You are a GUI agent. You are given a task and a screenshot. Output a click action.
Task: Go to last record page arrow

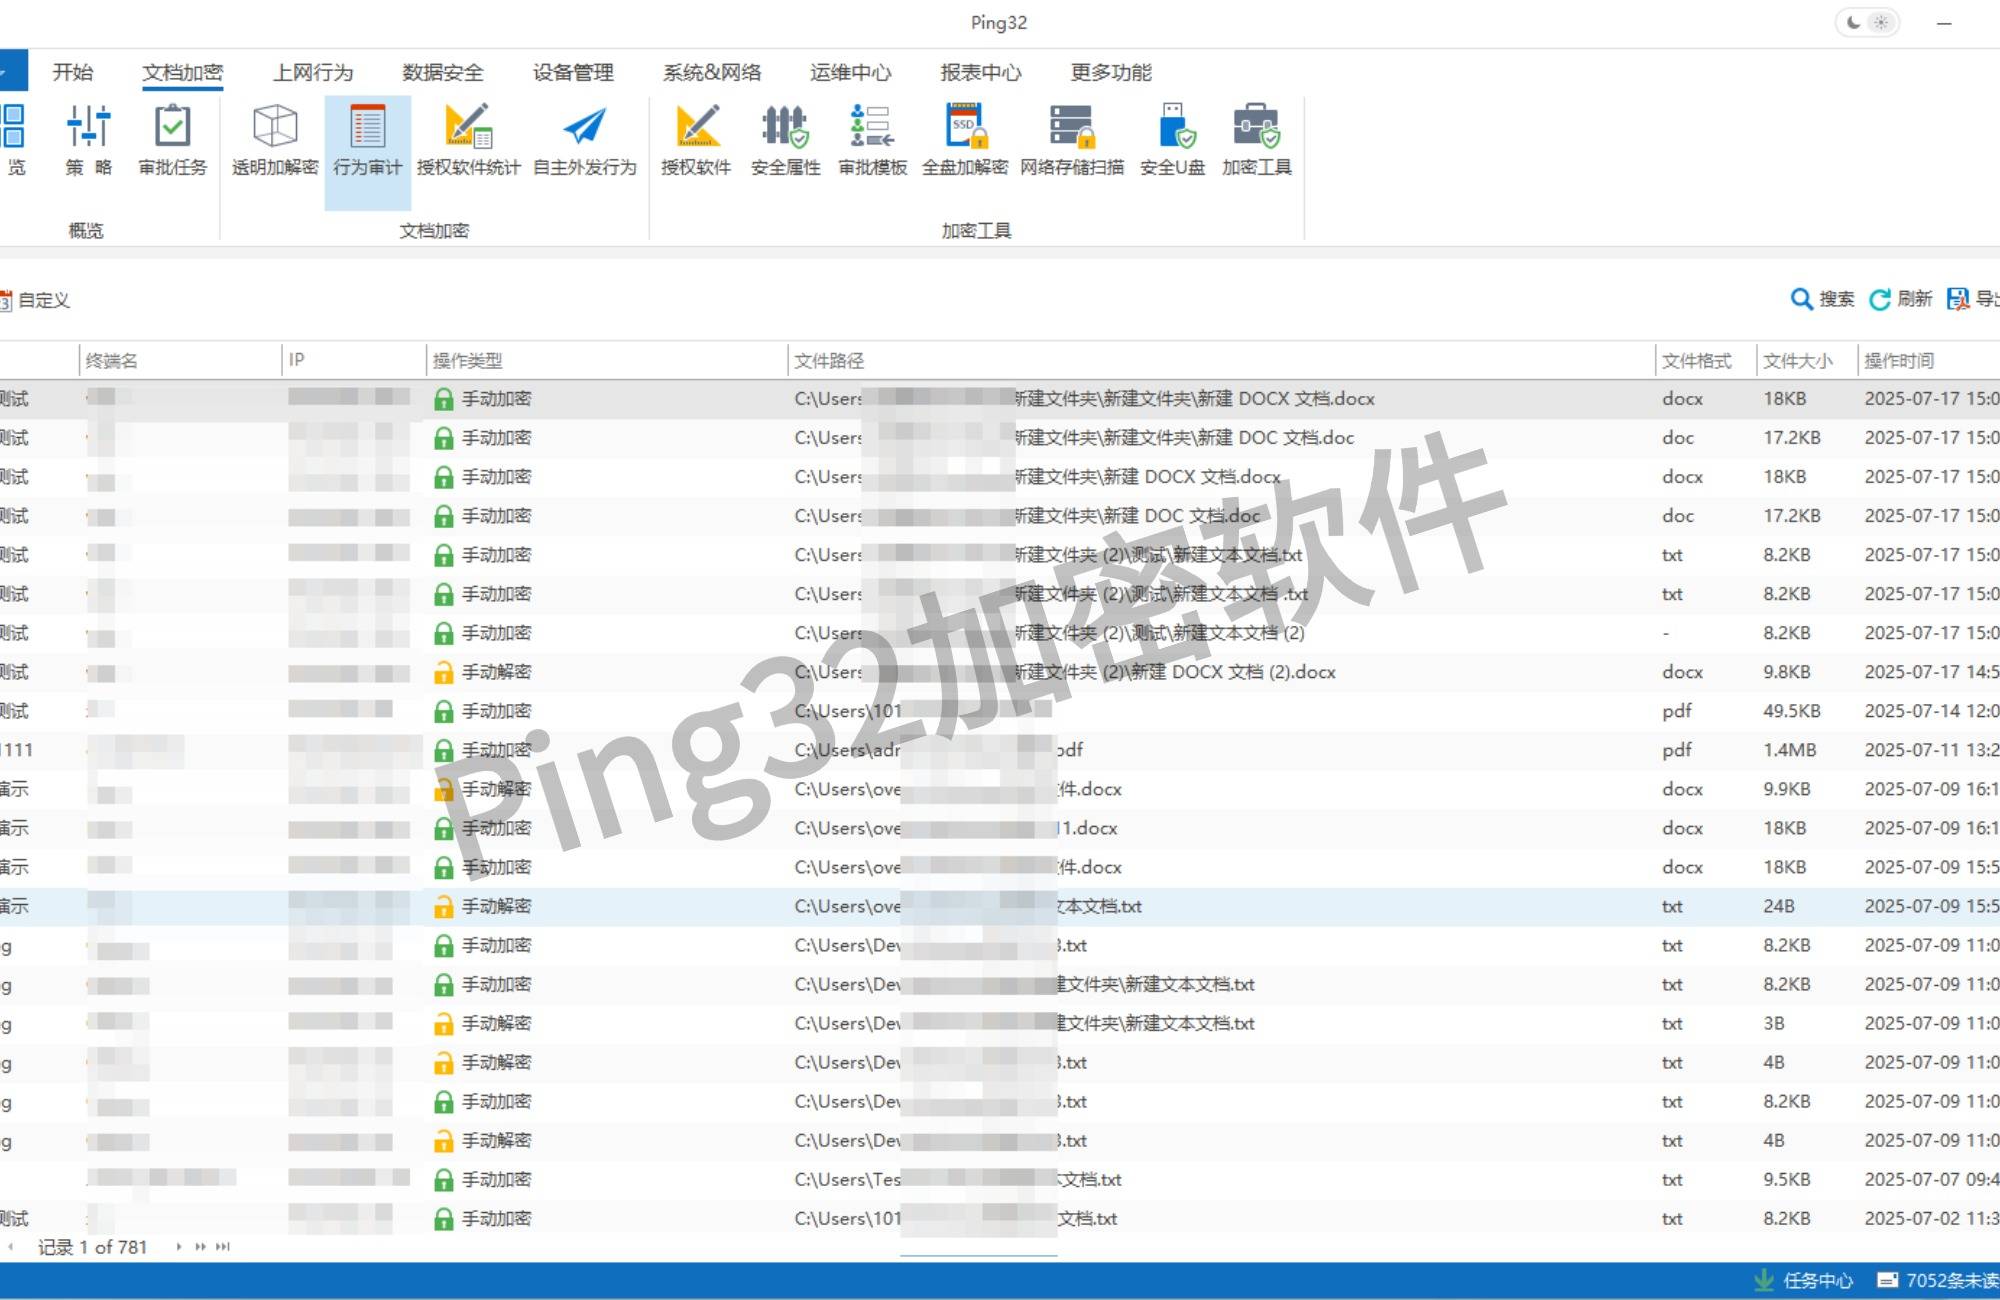(223, 1247)
